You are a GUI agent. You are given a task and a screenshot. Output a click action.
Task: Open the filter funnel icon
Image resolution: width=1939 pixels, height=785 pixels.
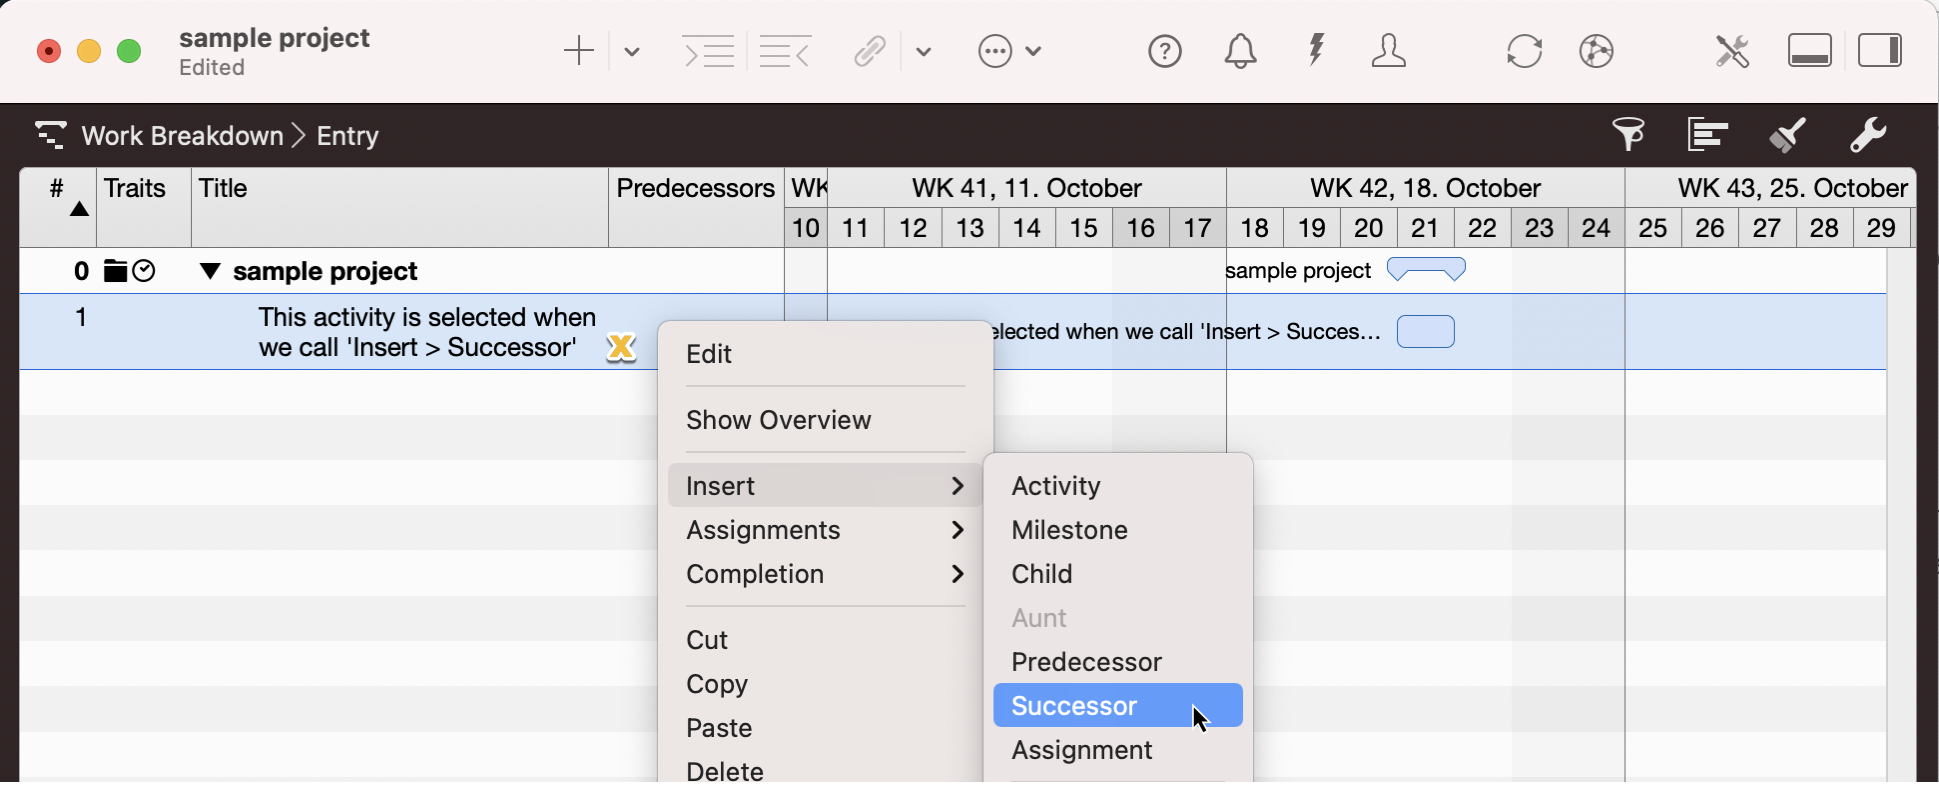pyautogui.click(x=1628, y=134)
